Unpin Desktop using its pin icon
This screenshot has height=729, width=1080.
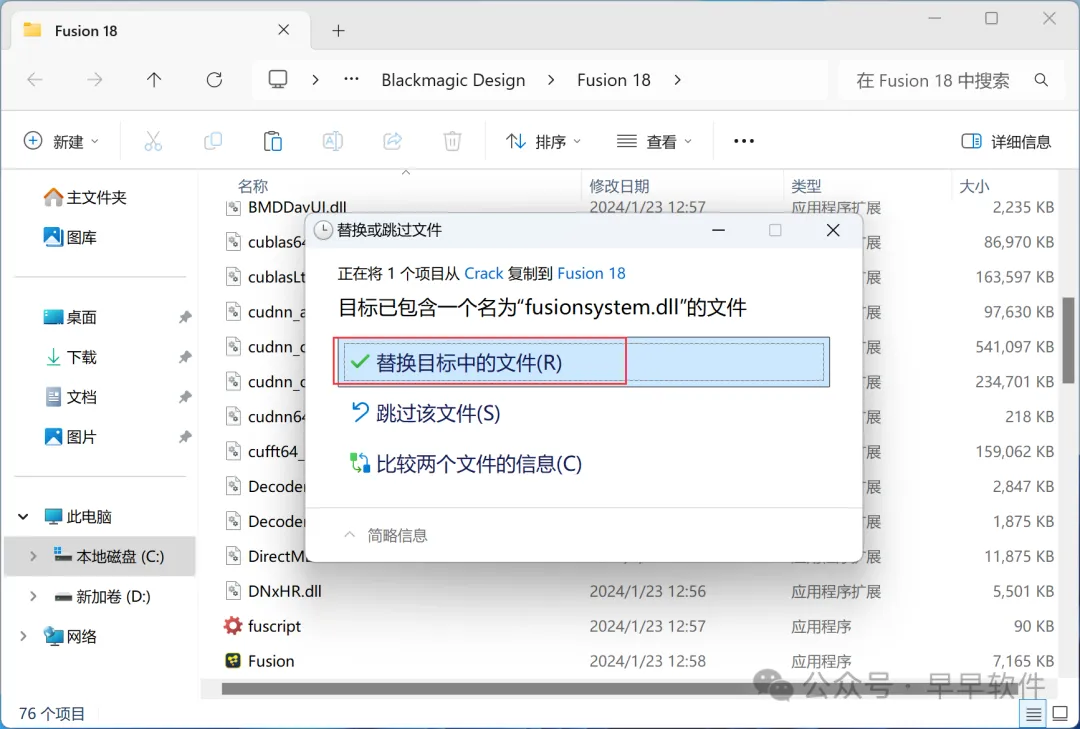[185, 317]
